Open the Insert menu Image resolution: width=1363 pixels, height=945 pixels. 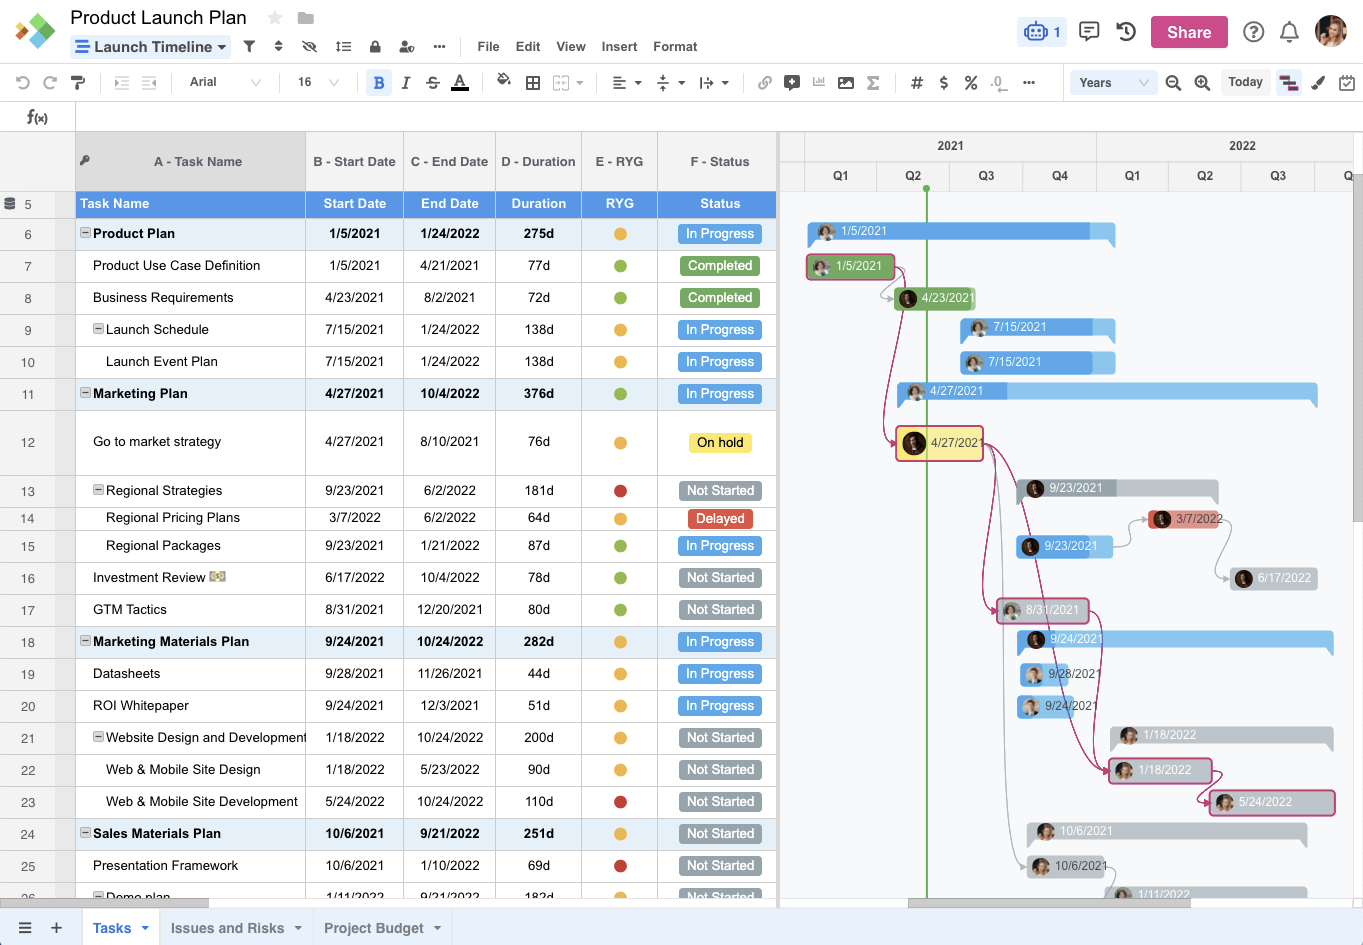tap(619, 46)
